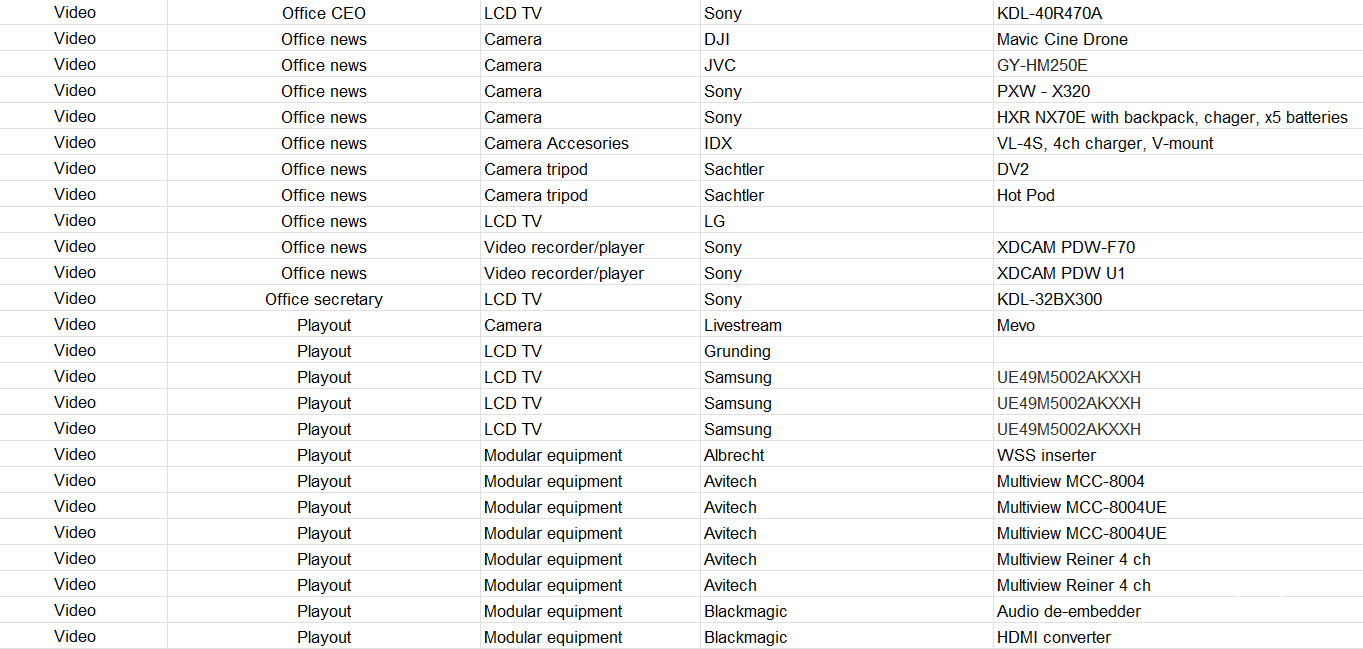Viewport: 1363px width, 649px height.
Task: Select the DJI manufacturer cell
Action: pos(719,39)
